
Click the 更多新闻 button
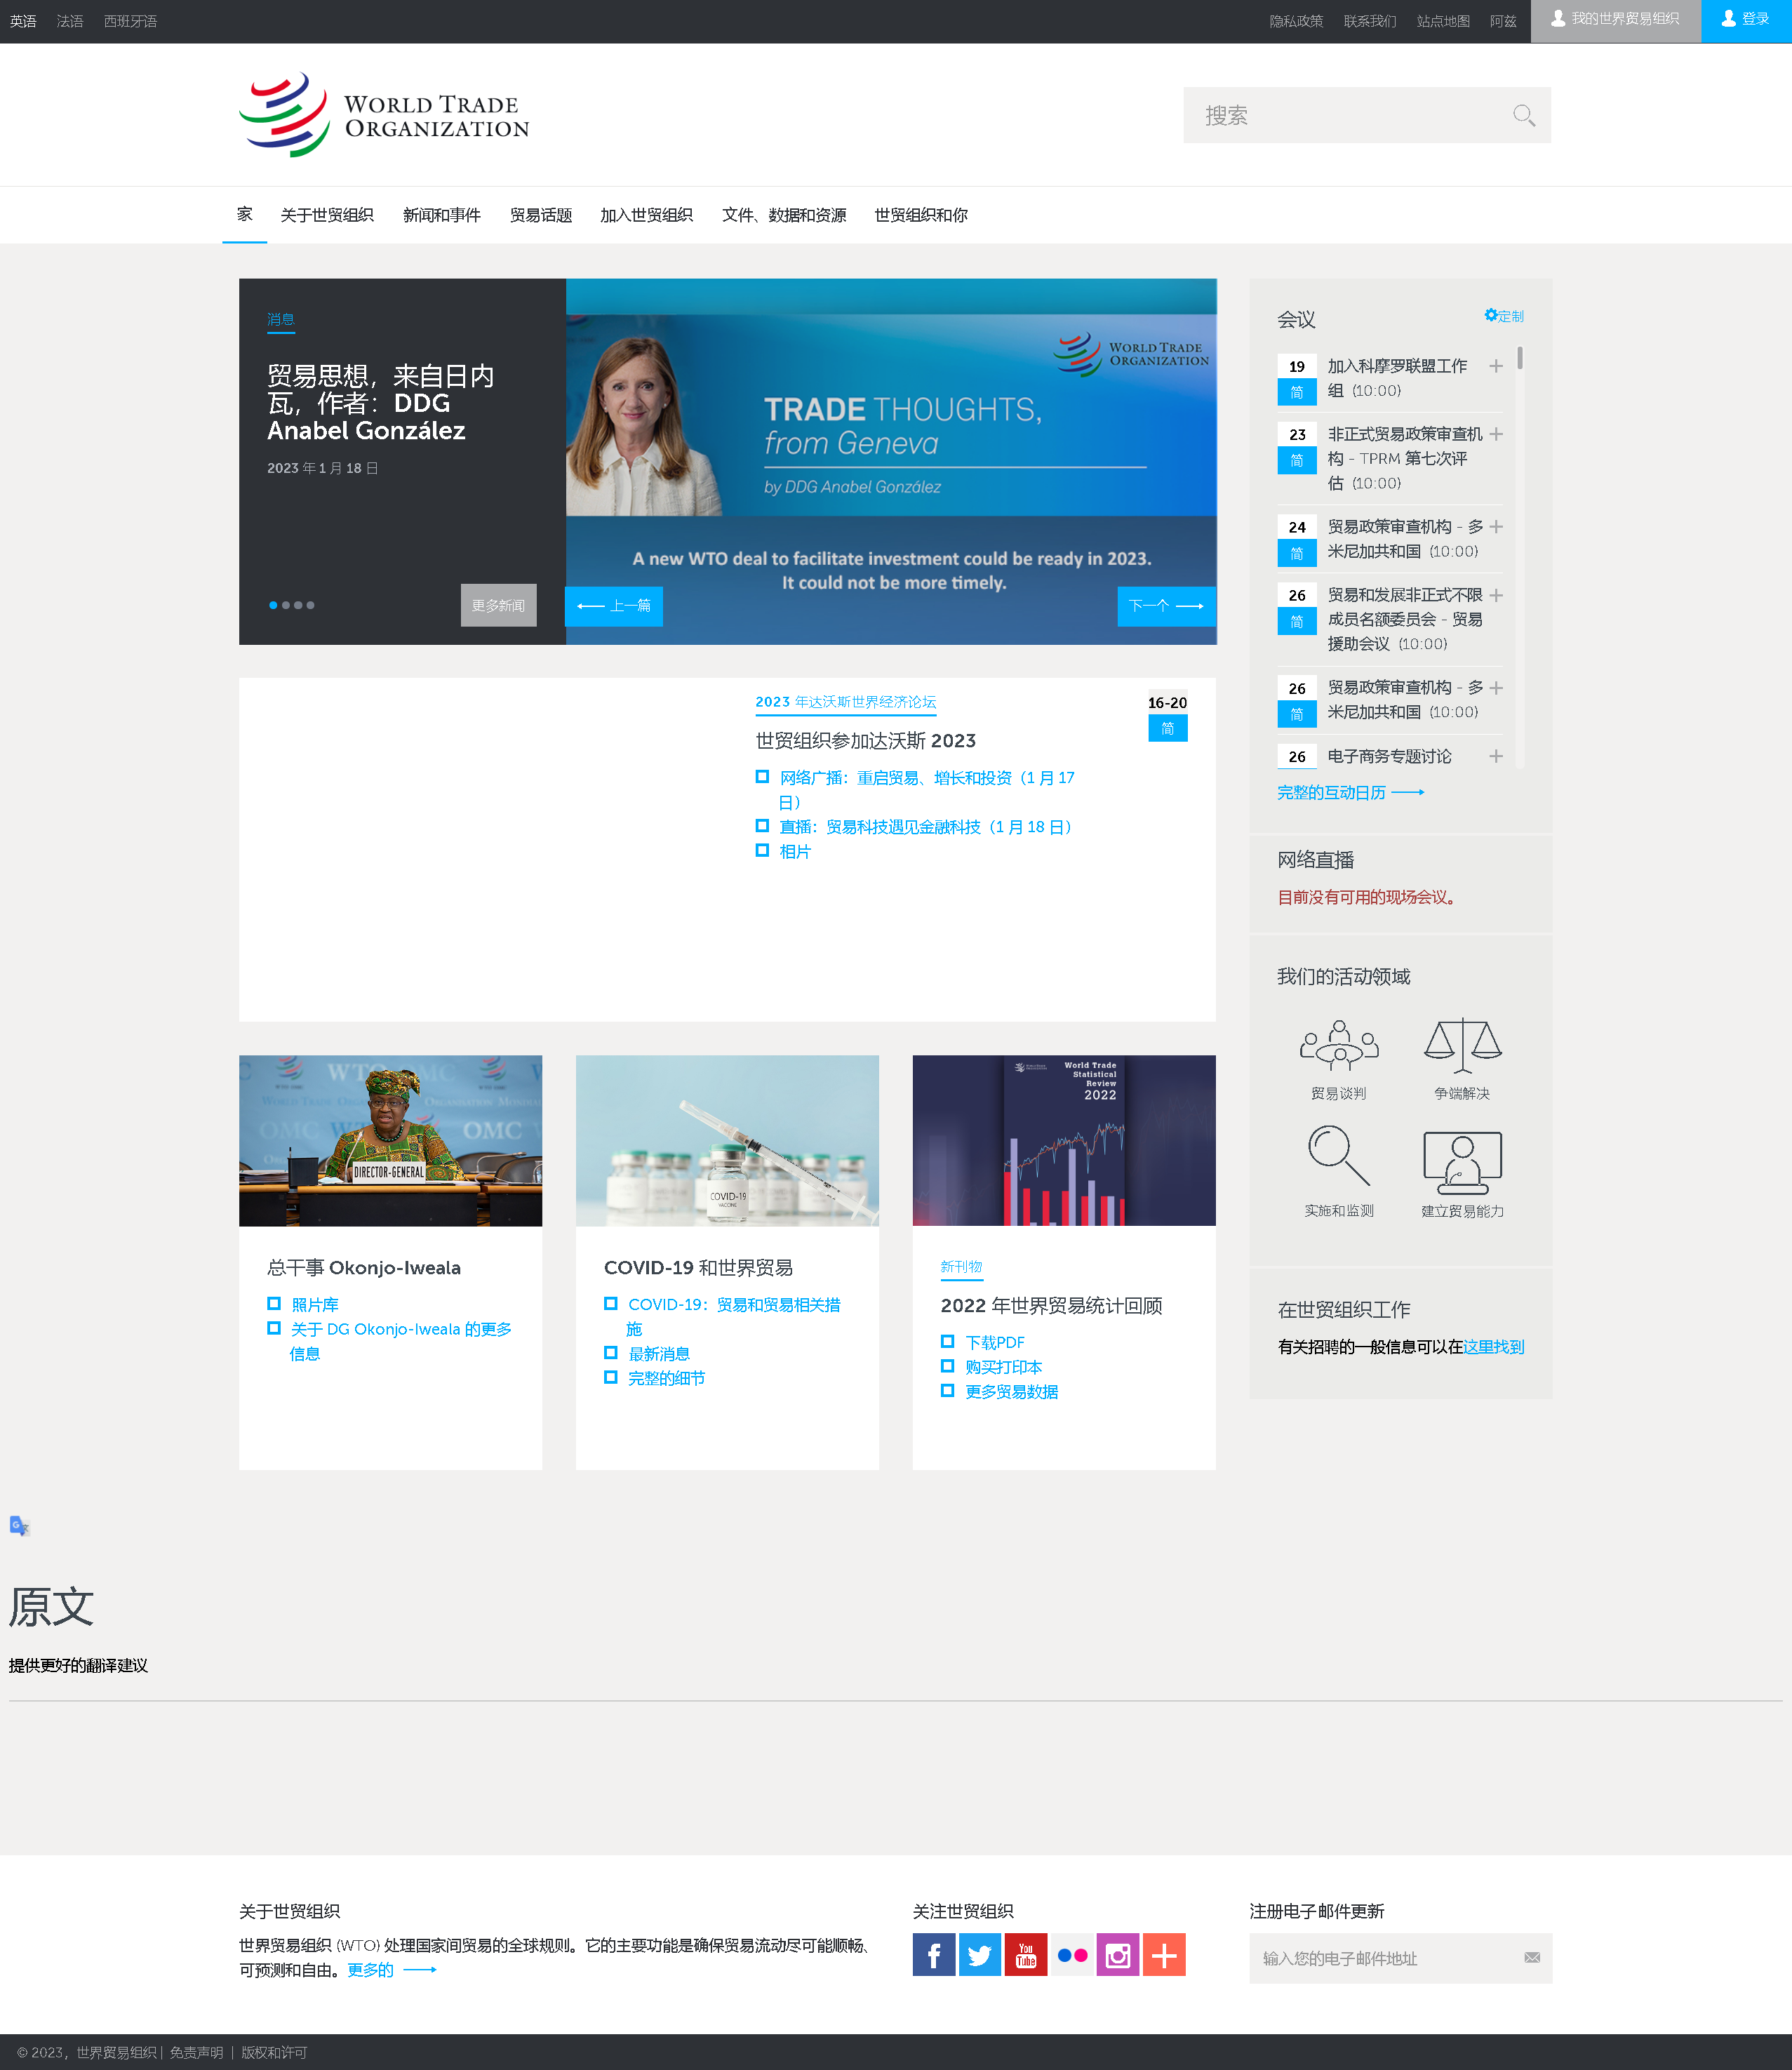498,605
